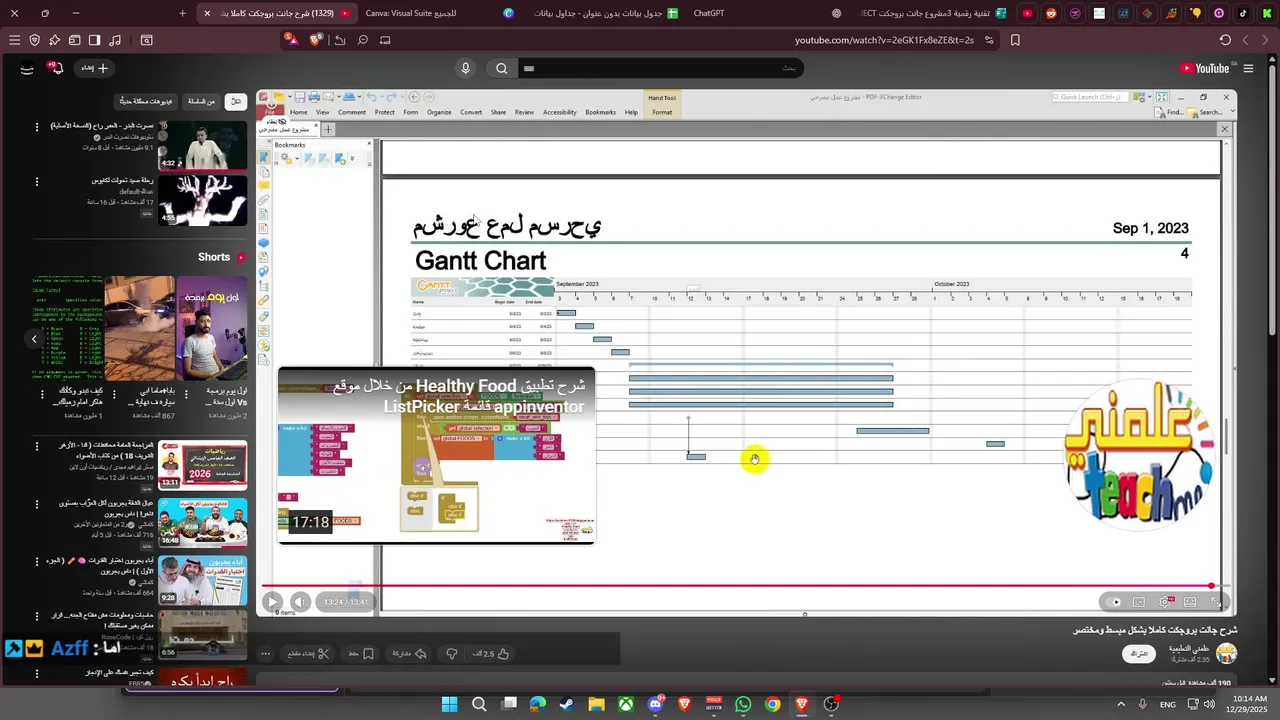Play the YouTube video

272,602
